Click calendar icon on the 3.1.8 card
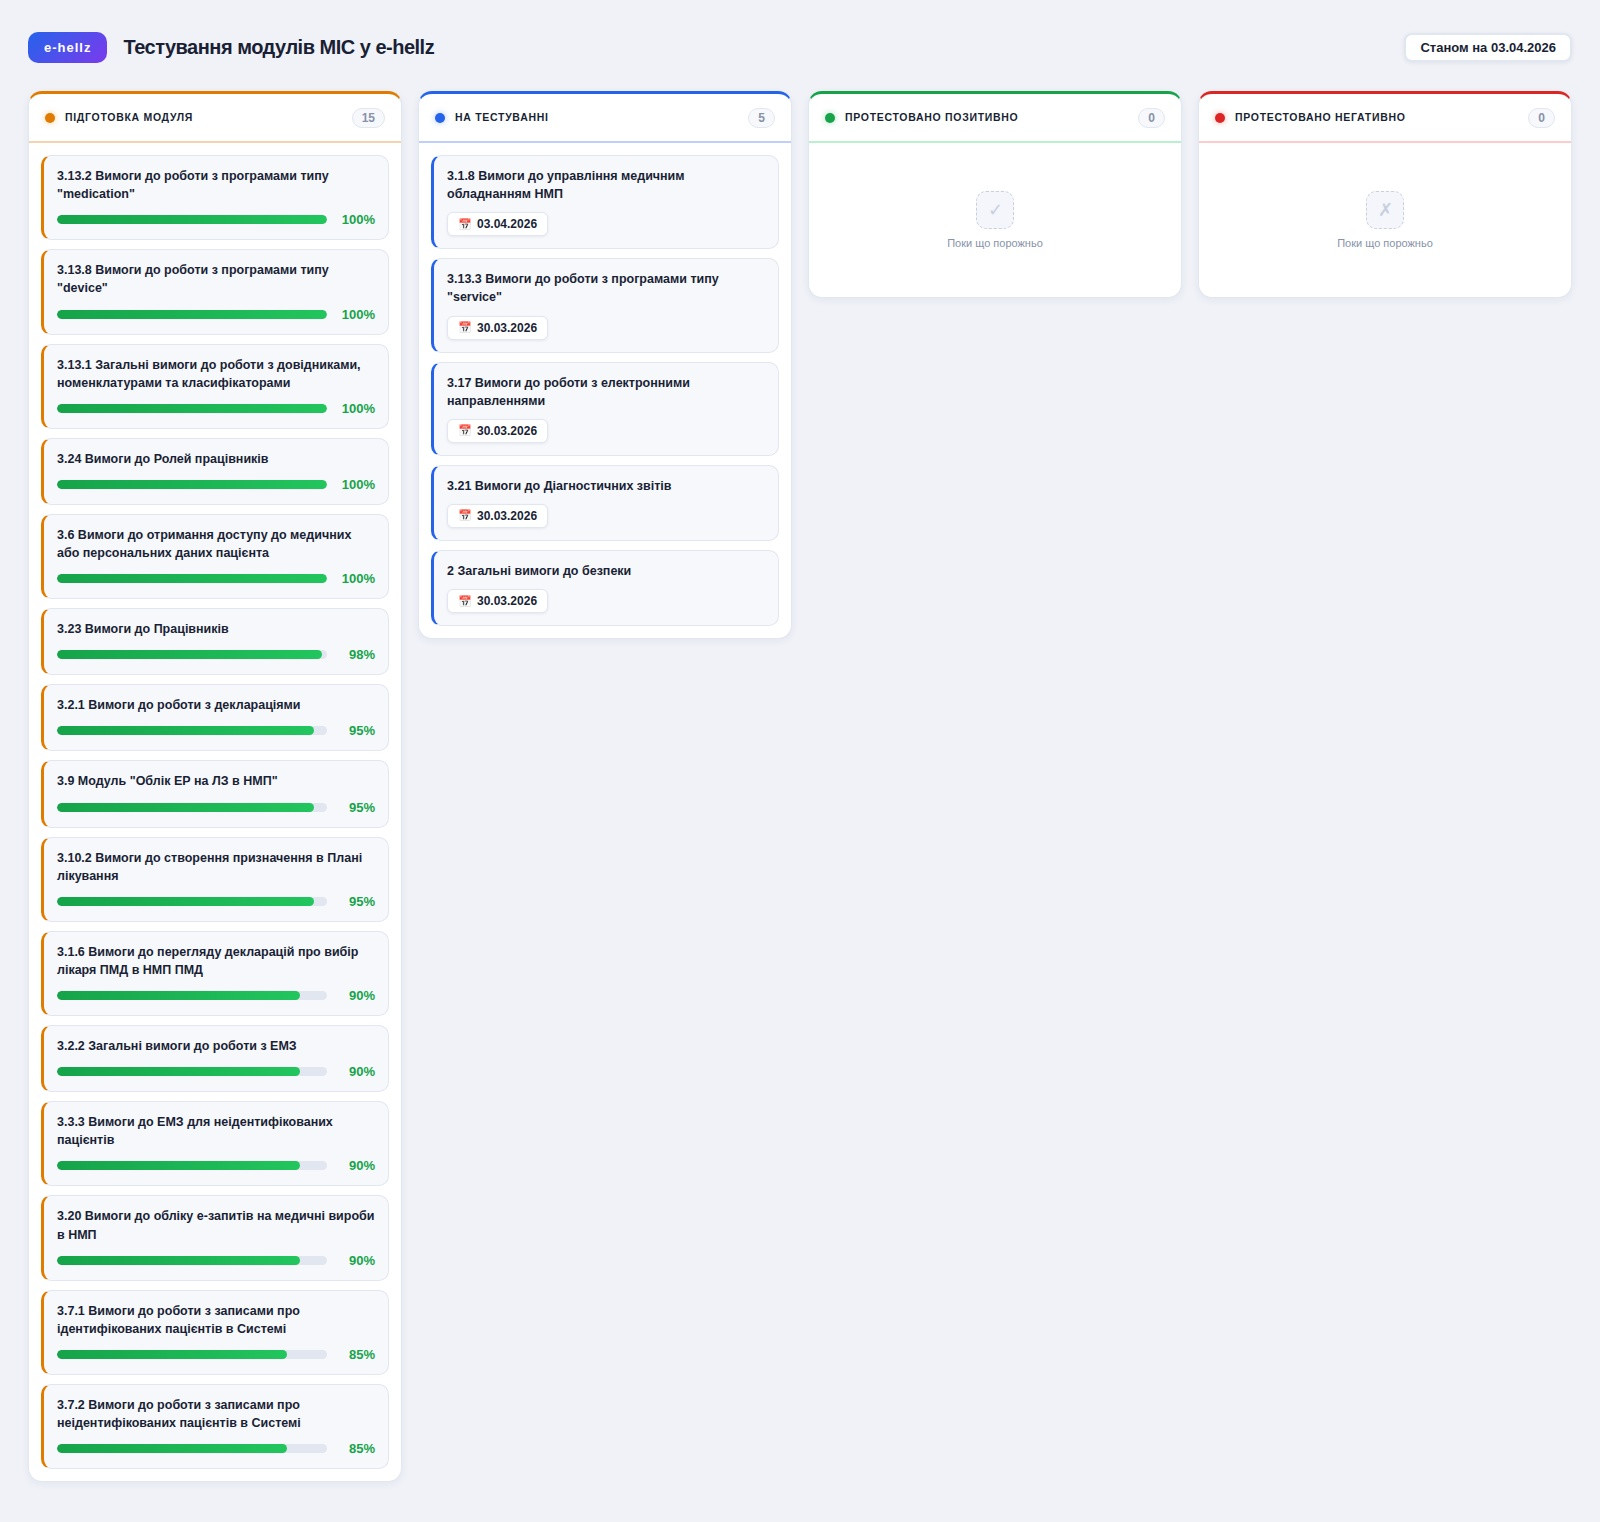The image size is (1600, 1522). click(465, 224)
